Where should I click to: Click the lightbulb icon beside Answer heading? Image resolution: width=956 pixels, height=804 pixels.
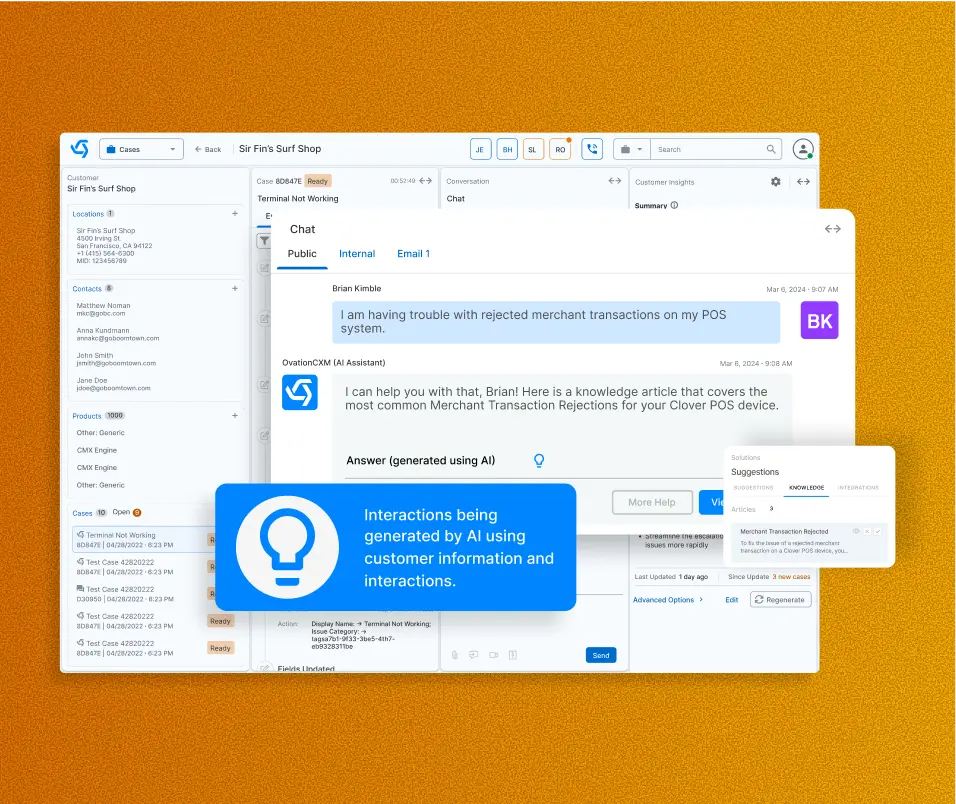pyautogui.click(x=539, y=460)
